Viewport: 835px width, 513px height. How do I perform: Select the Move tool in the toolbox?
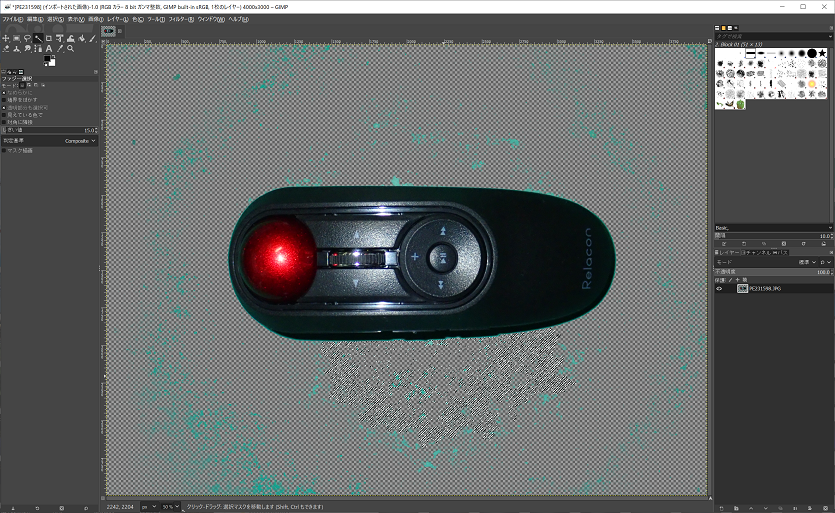pos(5,38)
